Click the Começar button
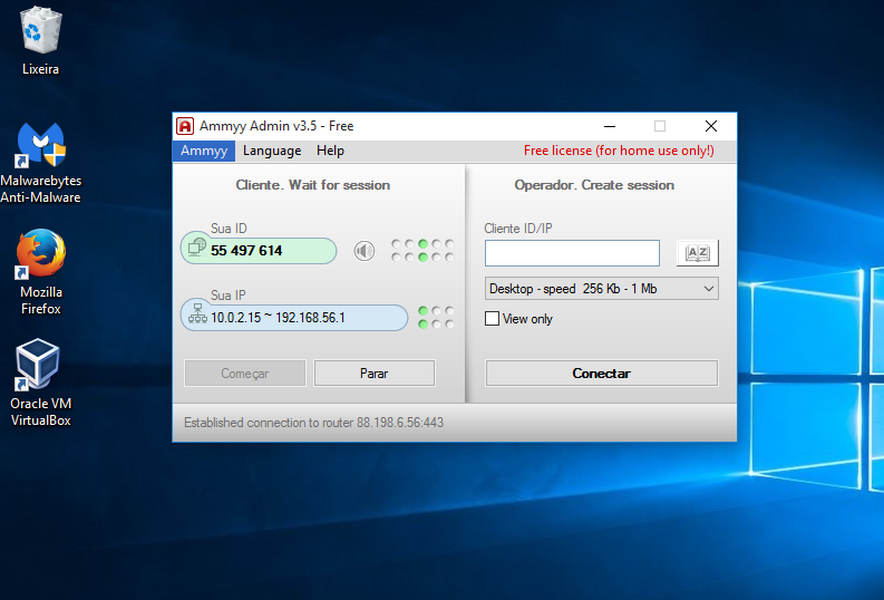This screenshot has width=884, height=600. [245, 373]
